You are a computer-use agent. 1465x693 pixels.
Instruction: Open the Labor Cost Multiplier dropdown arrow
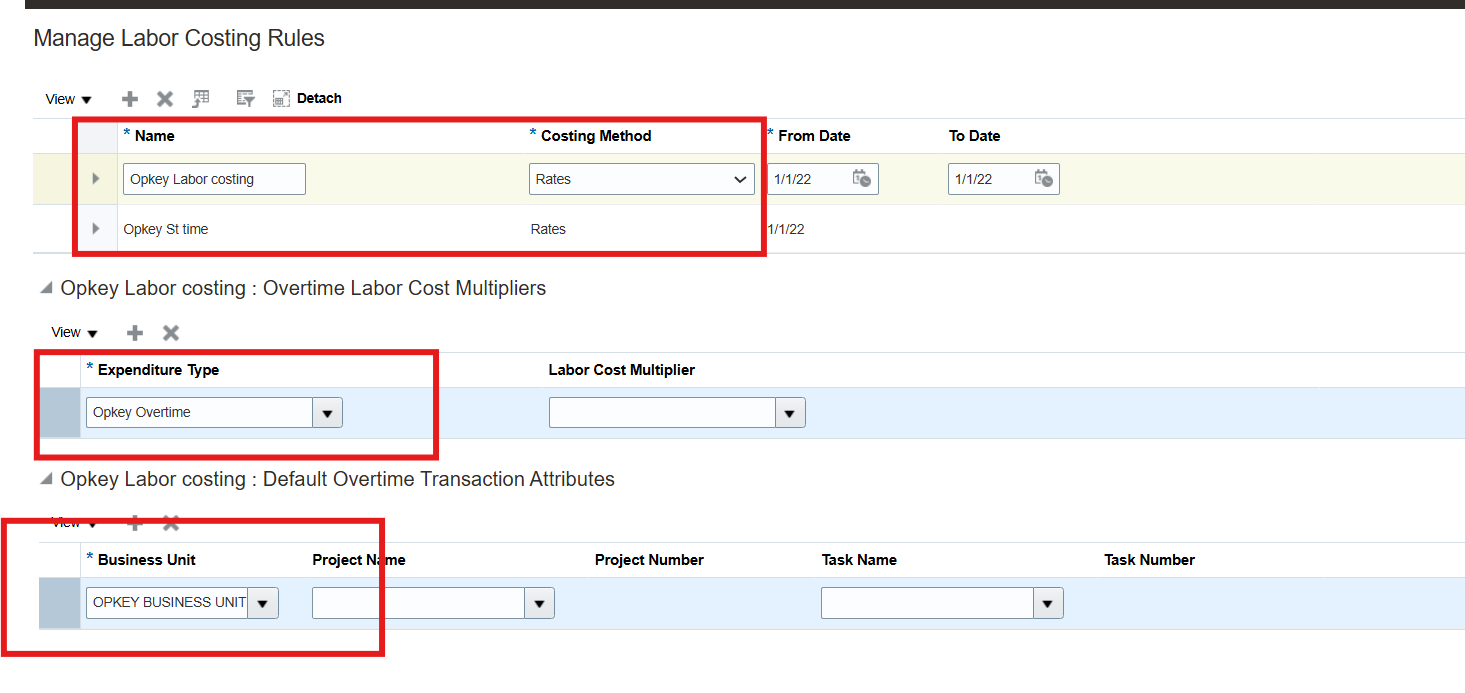tap(791, 413)
